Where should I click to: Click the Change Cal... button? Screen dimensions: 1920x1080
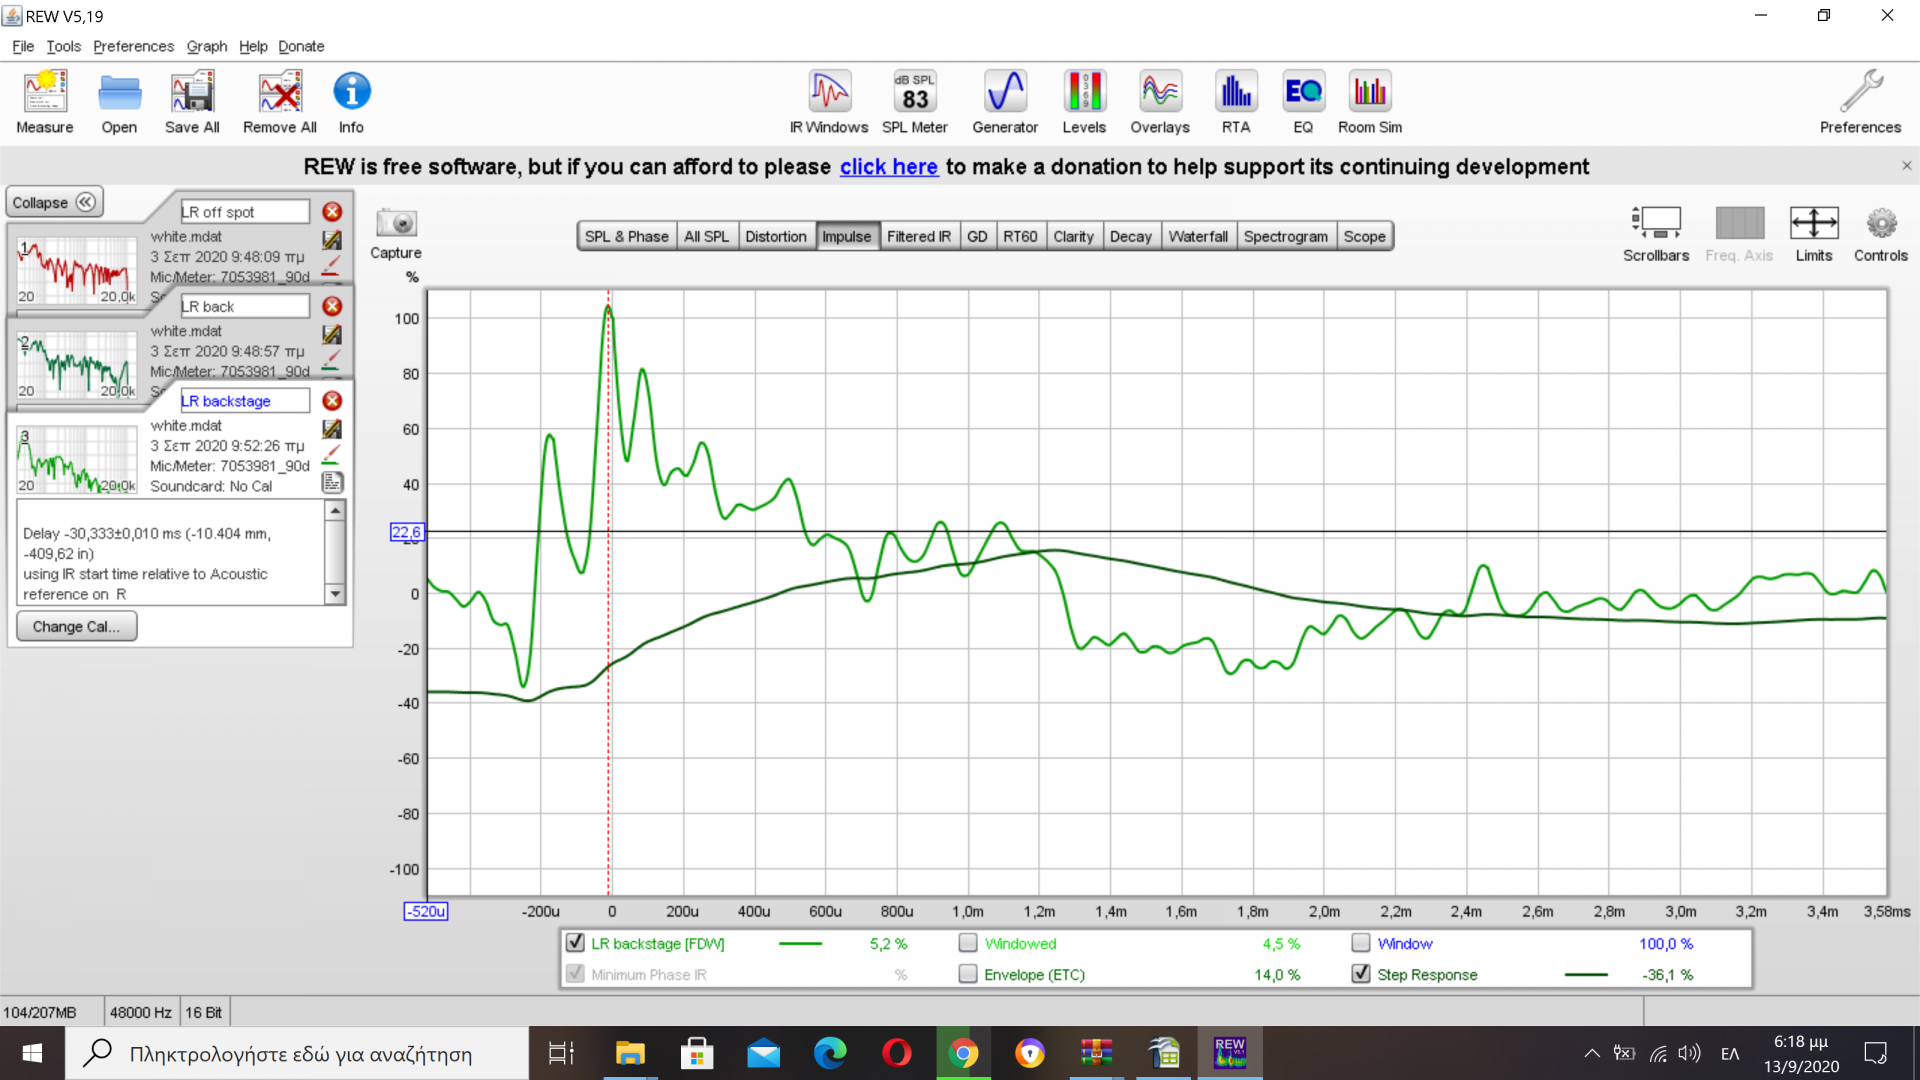coord(76,626)
